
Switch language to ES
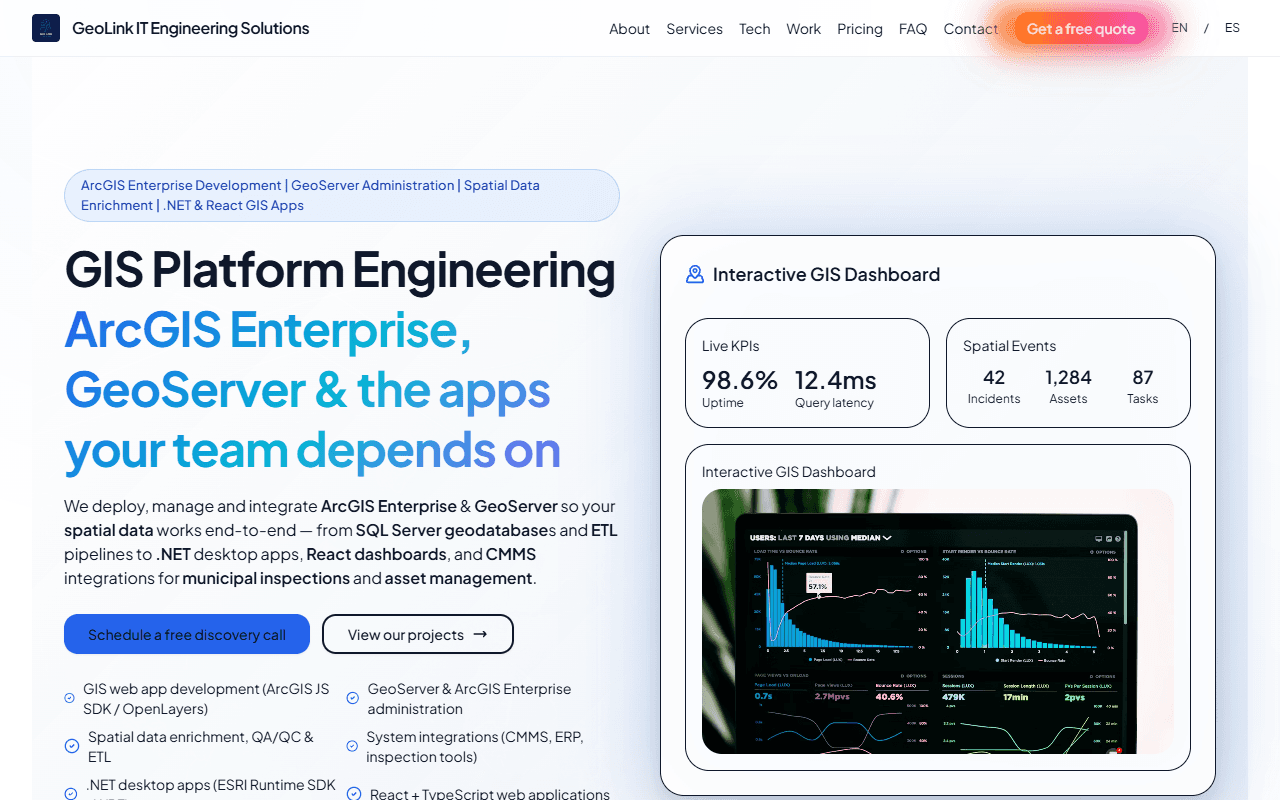tap(1232, 28)
